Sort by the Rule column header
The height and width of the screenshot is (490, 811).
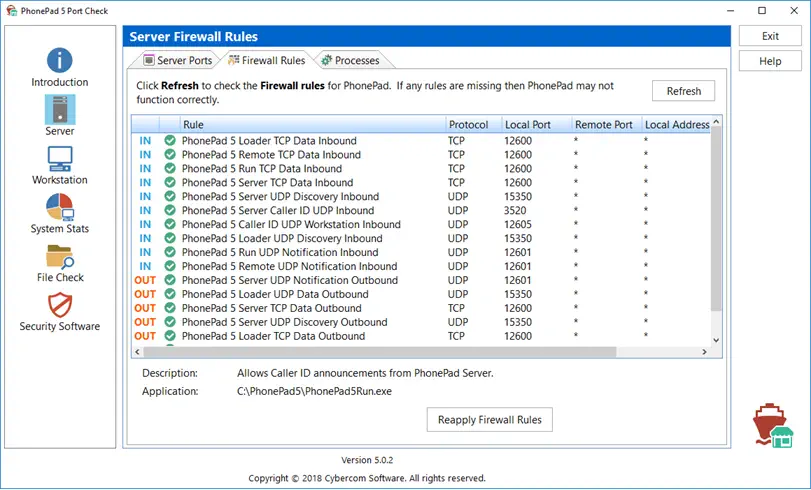312,125
